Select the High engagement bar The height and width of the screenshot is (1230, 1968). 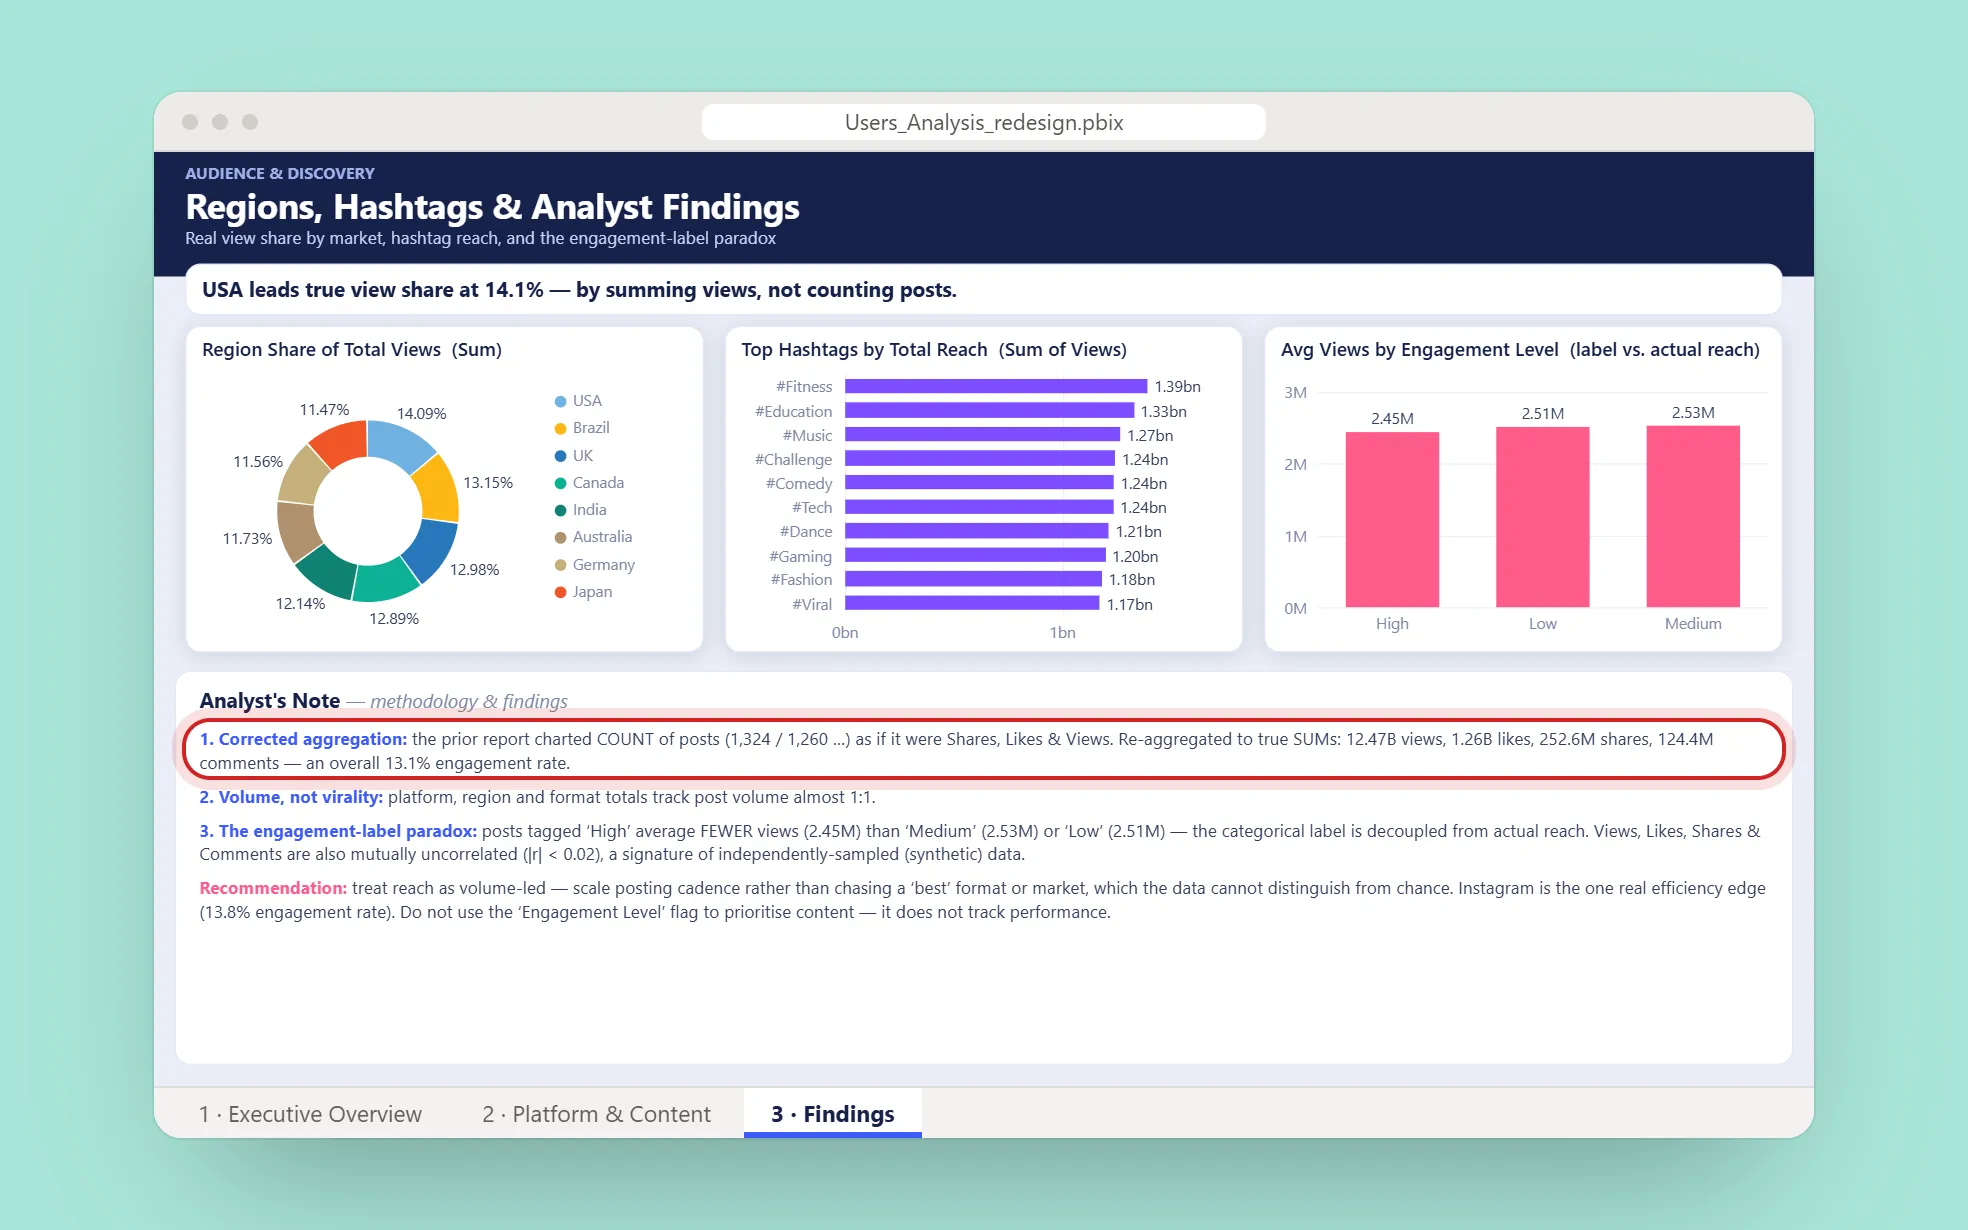1392,519
